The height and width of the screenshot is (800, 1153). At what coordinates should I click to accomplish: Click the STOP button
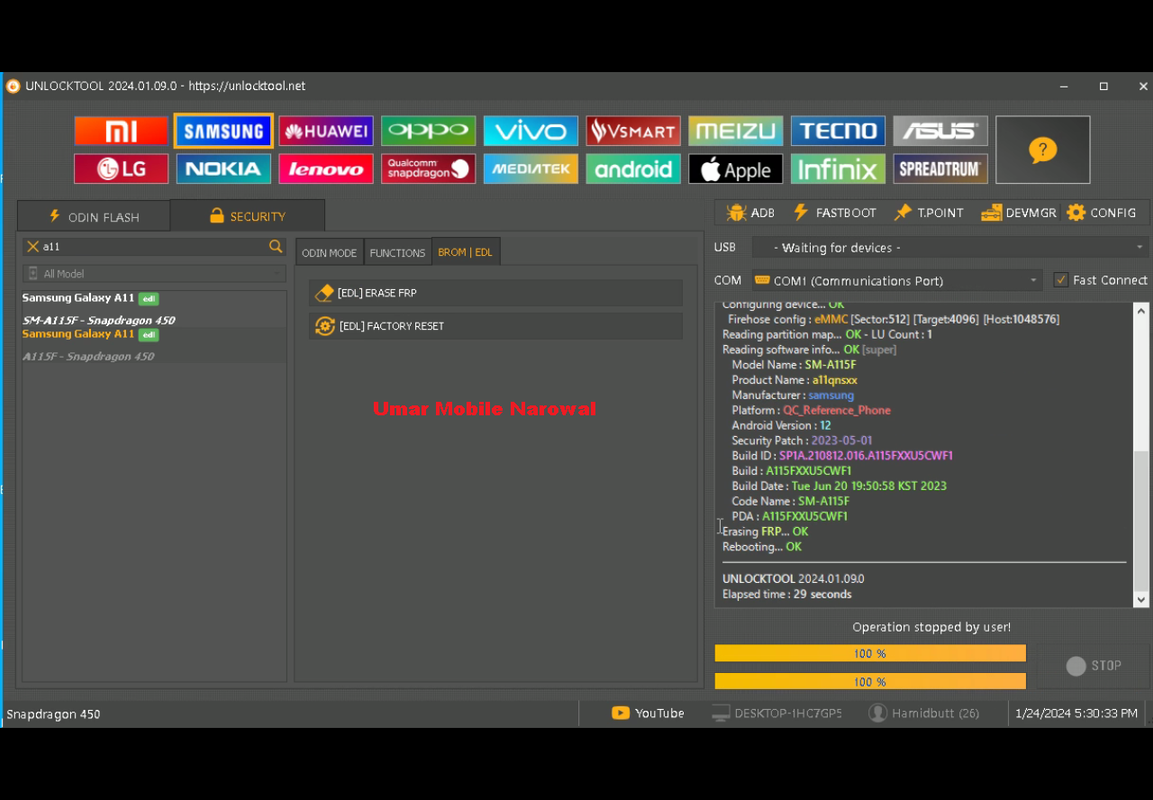[x=1094, y=665]
